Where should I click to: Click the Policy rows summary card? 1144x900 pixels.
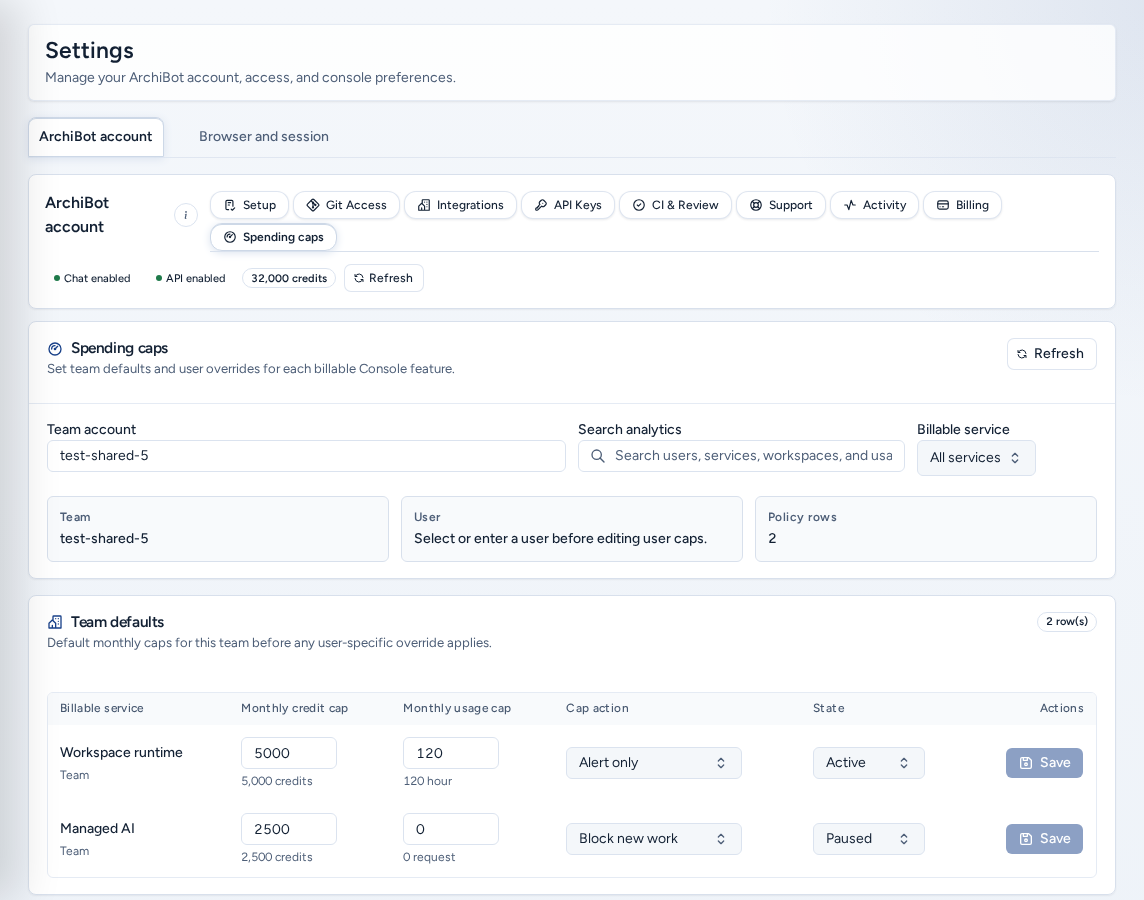[x=925, y=529]
